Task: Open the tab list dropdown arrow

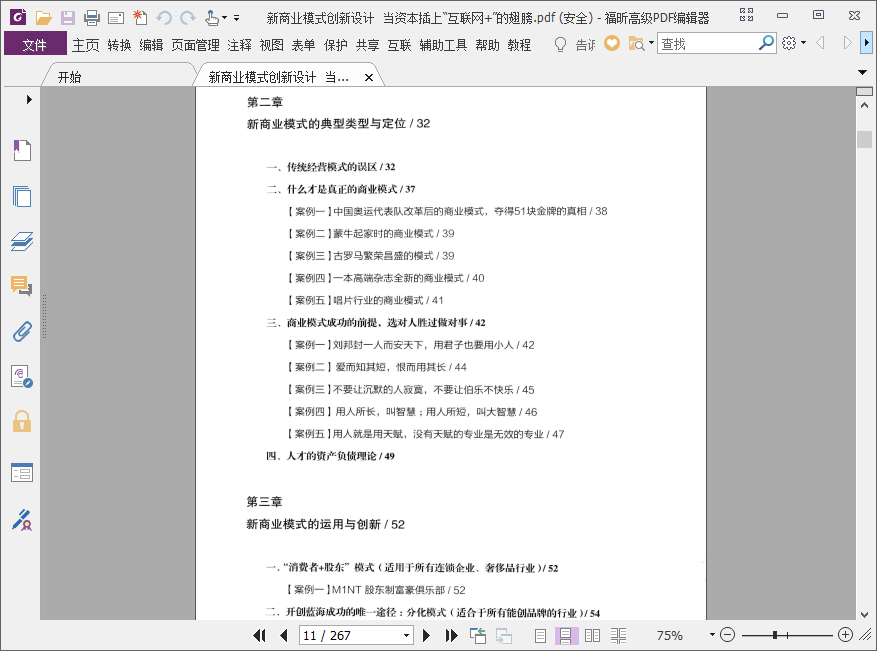Action: (862, 72)
